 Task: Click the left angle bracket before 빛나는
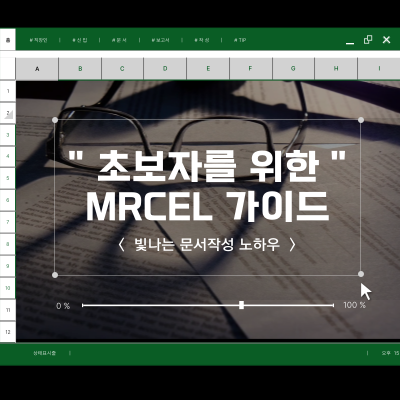(121, 245)
